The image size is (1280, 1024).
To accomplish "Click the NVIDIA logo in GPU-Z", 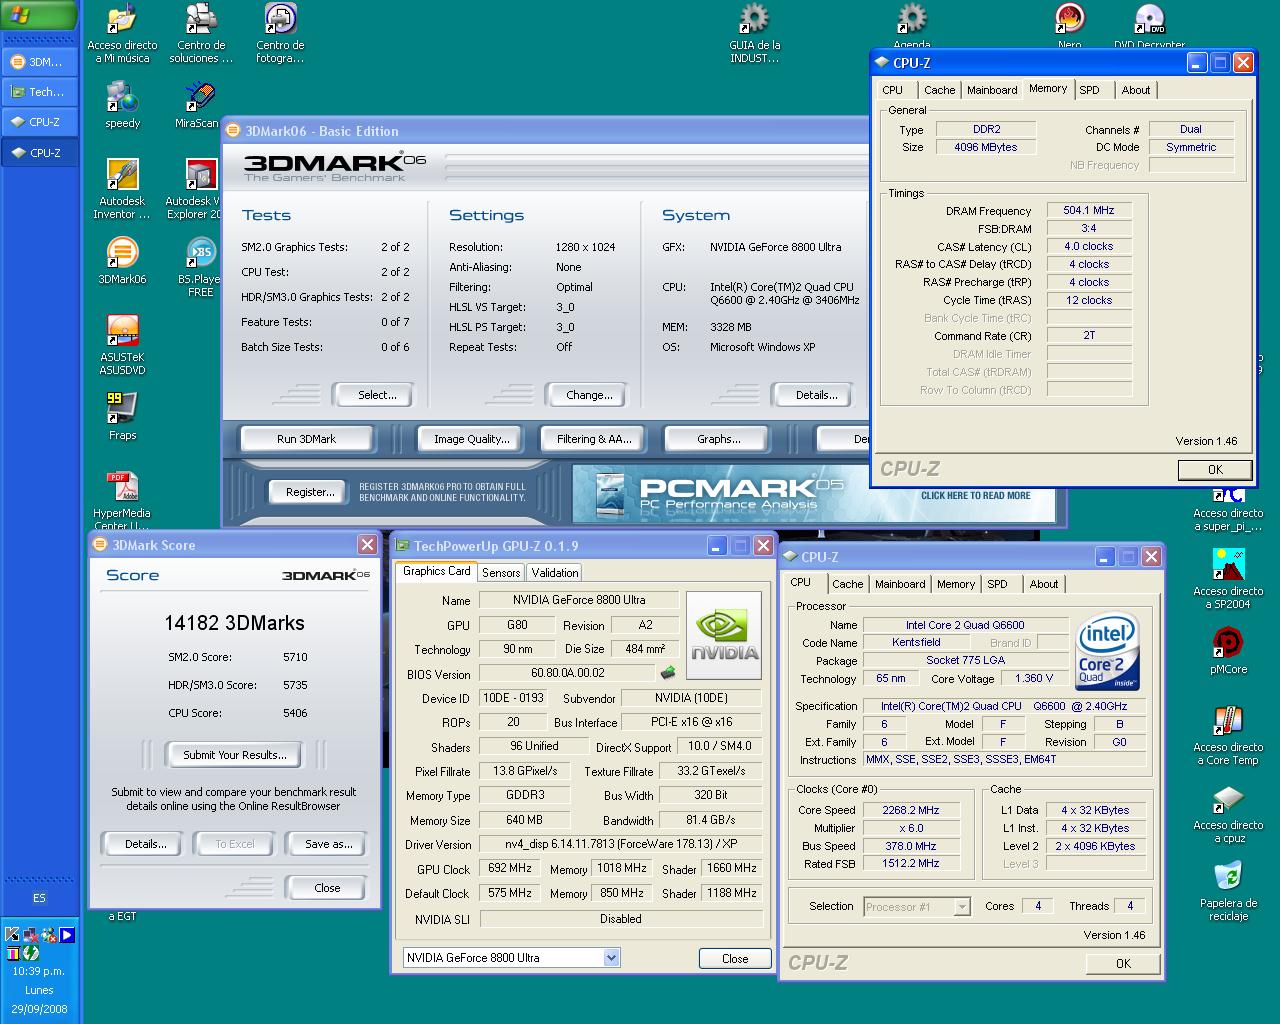I will pyautogui.click(x=725, y=636).
